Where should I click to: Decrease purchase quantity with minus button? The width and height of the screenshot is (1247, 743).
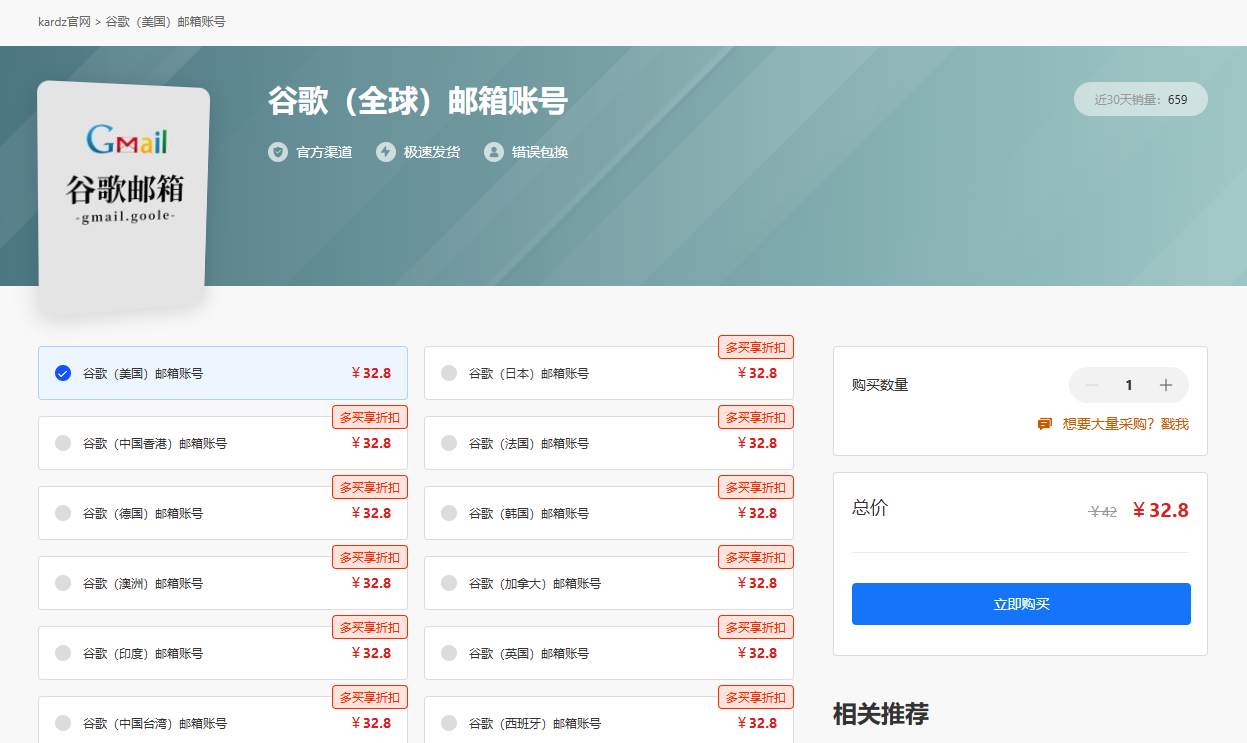coord(1092,385)
